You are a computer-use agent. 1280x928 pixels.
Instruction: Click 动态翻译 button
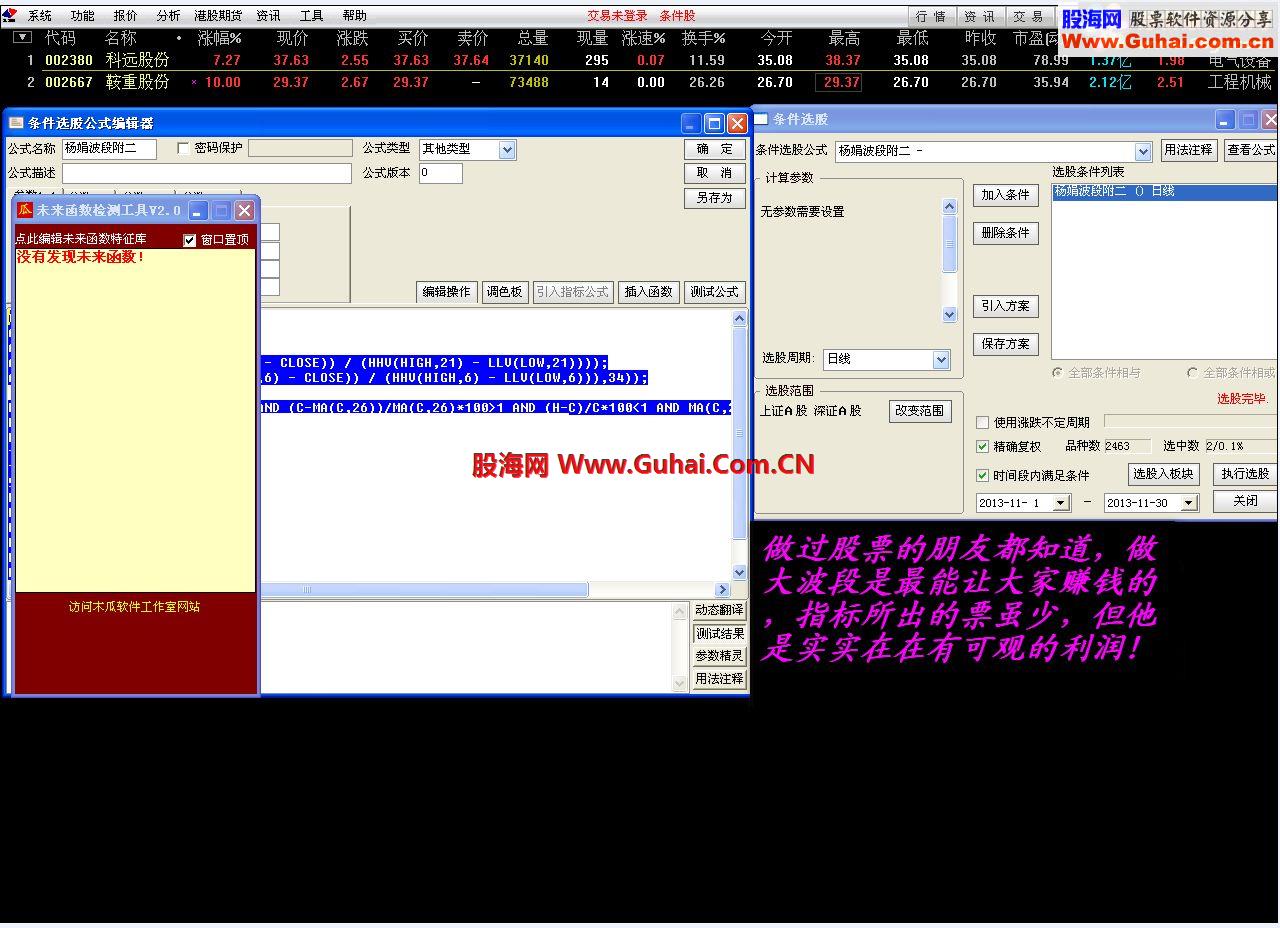(x=720, y=610)
